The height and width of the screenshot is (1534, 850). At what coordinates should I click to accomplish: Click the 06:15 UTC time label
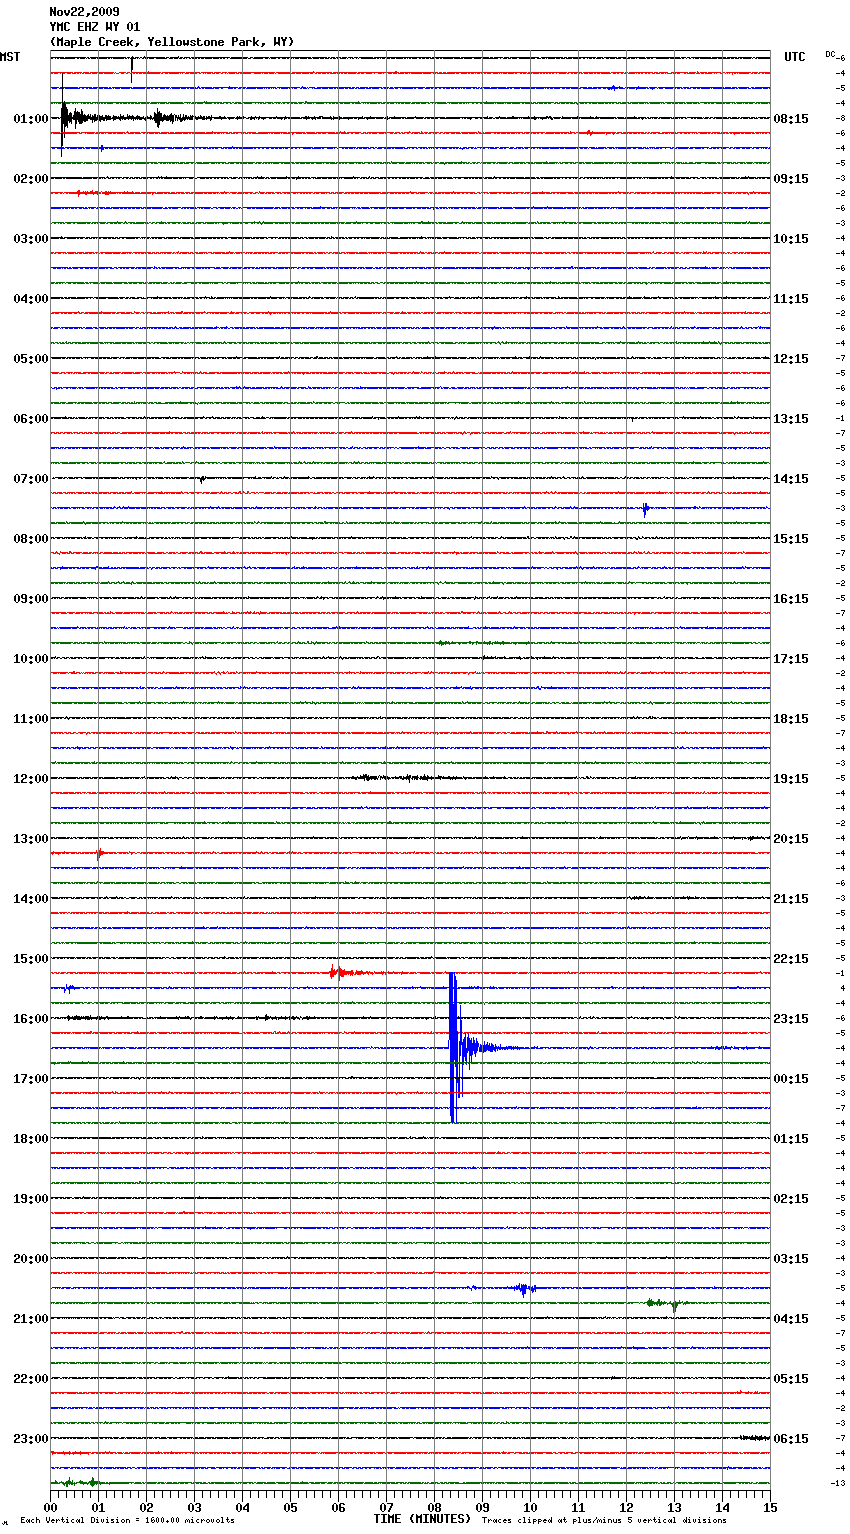(791, 1438)
